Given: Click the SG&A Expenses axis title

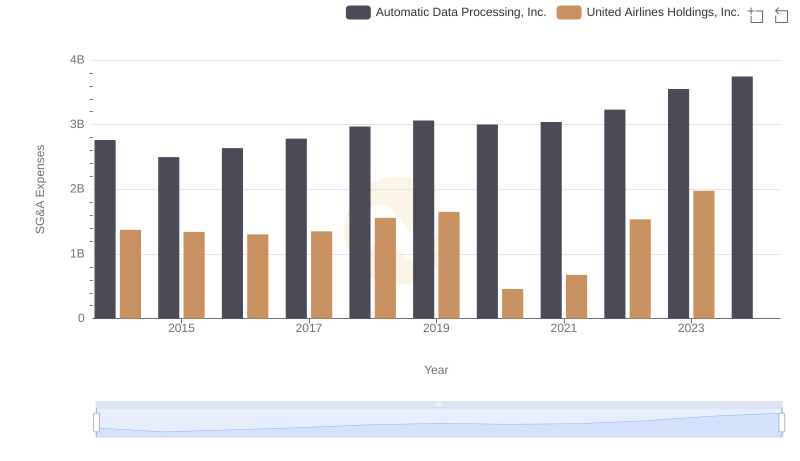Looking at the screenshot, I should [x=40, y=189].
